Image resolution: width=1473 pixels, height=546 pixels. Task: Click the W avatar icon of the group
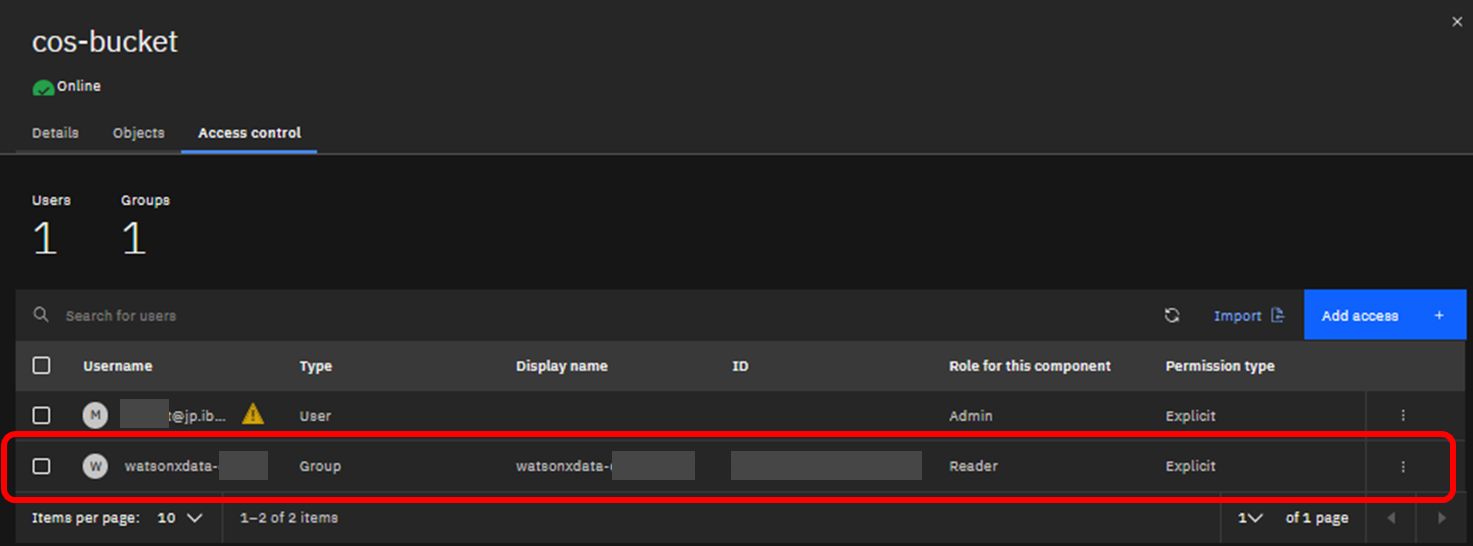(95, 466)
